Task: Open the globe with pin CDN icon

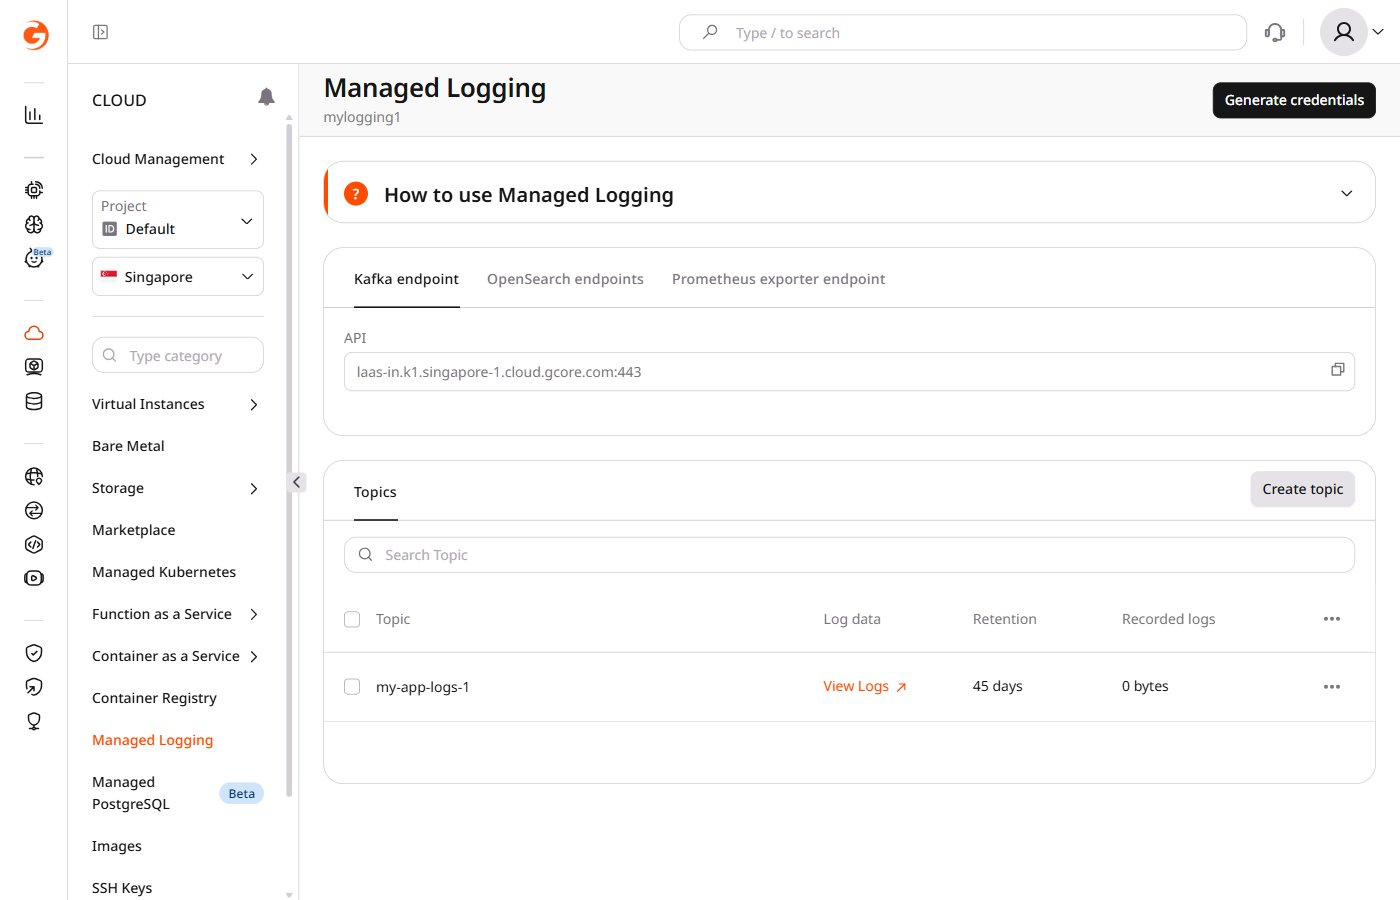Action: pyautogui.click(x=34, y=477)
